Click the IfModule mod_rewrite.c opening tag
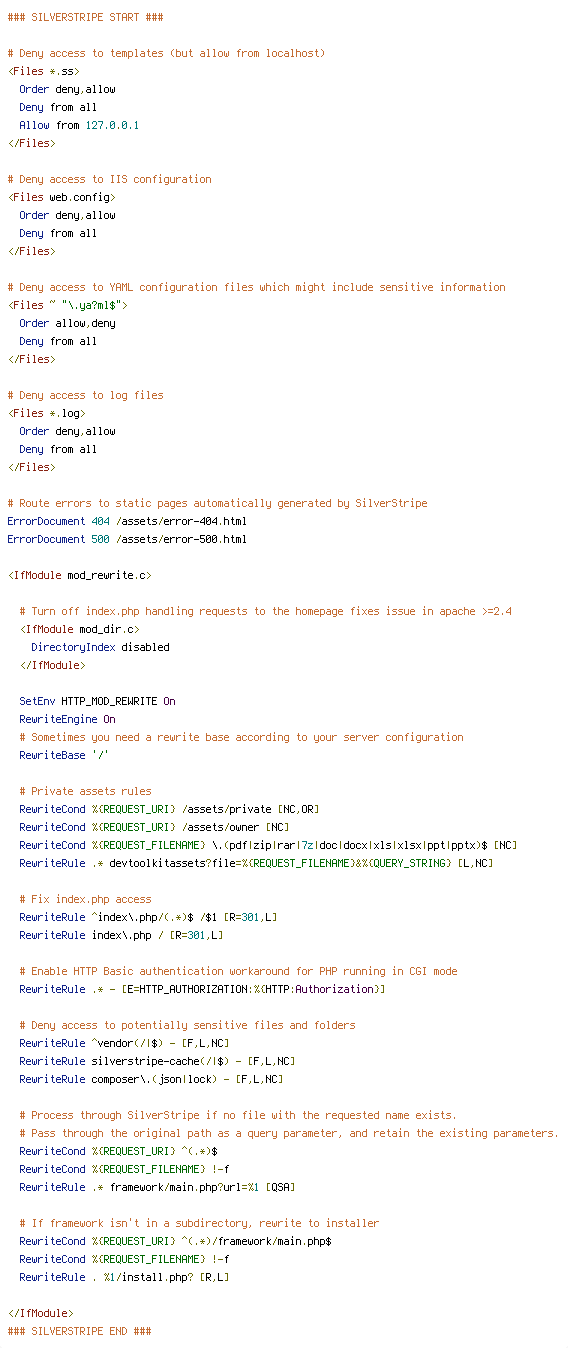The image size is (568, 1348). 79,575
